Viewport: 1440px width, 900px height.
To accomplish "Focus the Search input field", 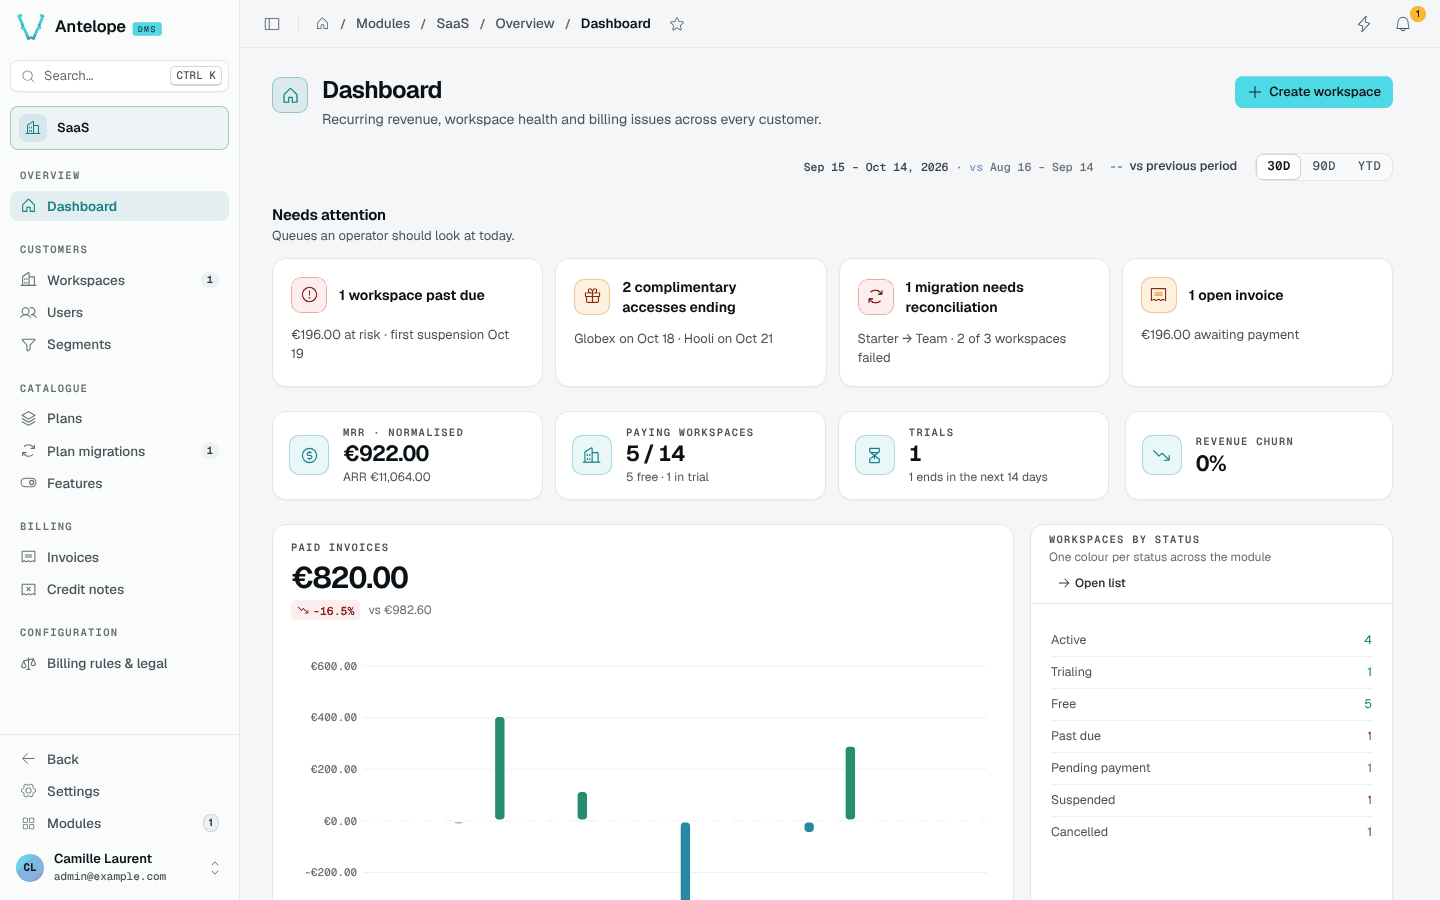I will [119, 76].
